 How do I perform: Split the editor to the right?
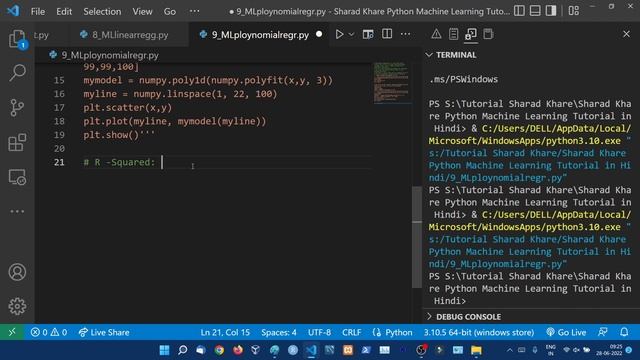pyautogui.click(x=387, y=34)
